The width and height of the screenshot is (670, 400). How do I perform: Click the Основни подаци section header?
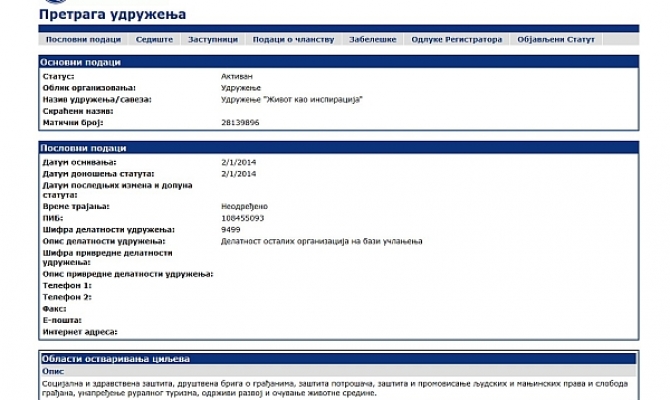pos(81,63)
